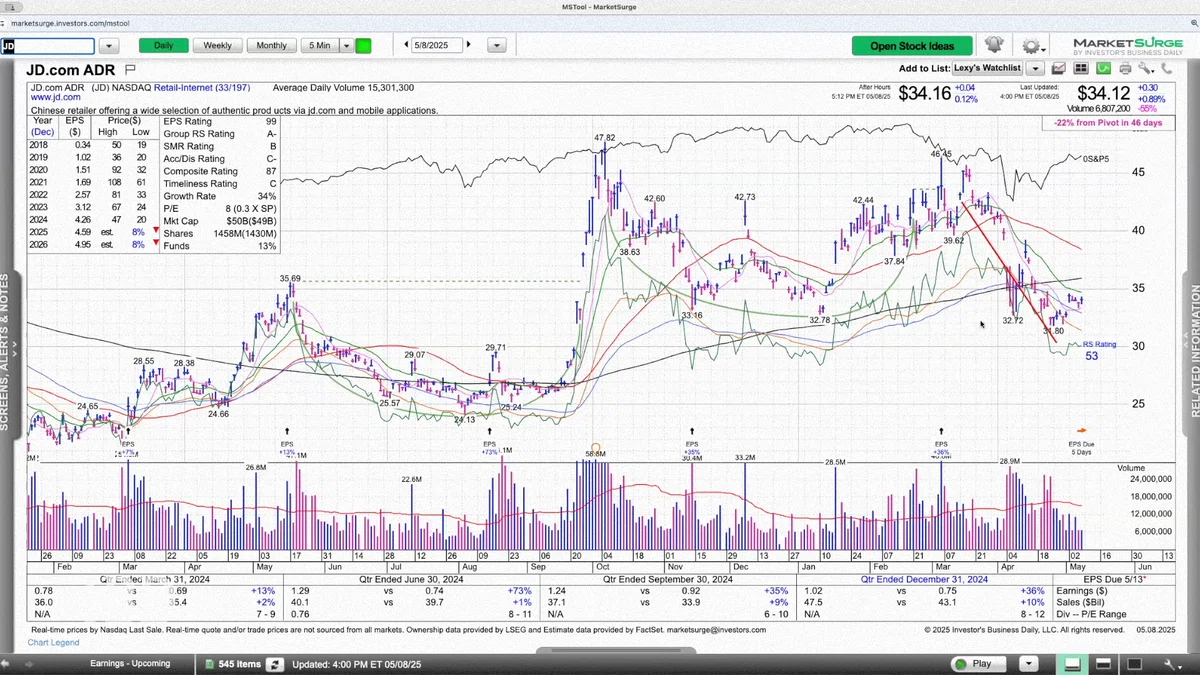Open the wrench tools menu in top toolbar
Viewport: 1200px width, 675px height.
1146,68
